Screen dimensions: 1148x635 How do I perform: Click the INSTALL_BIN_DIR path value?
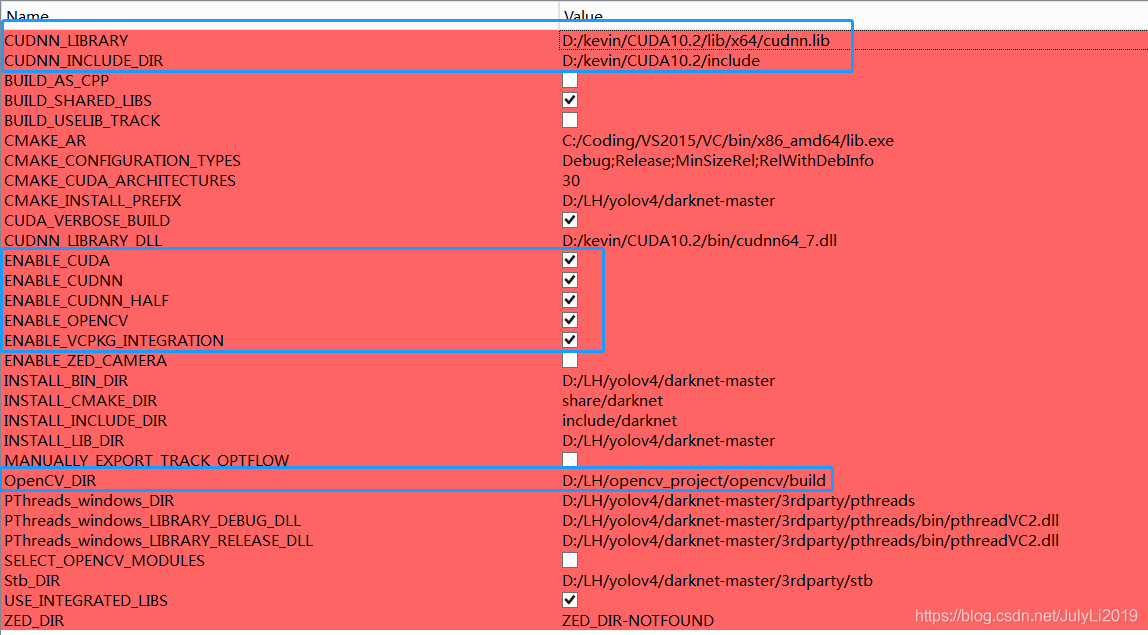tap(668, 380)
